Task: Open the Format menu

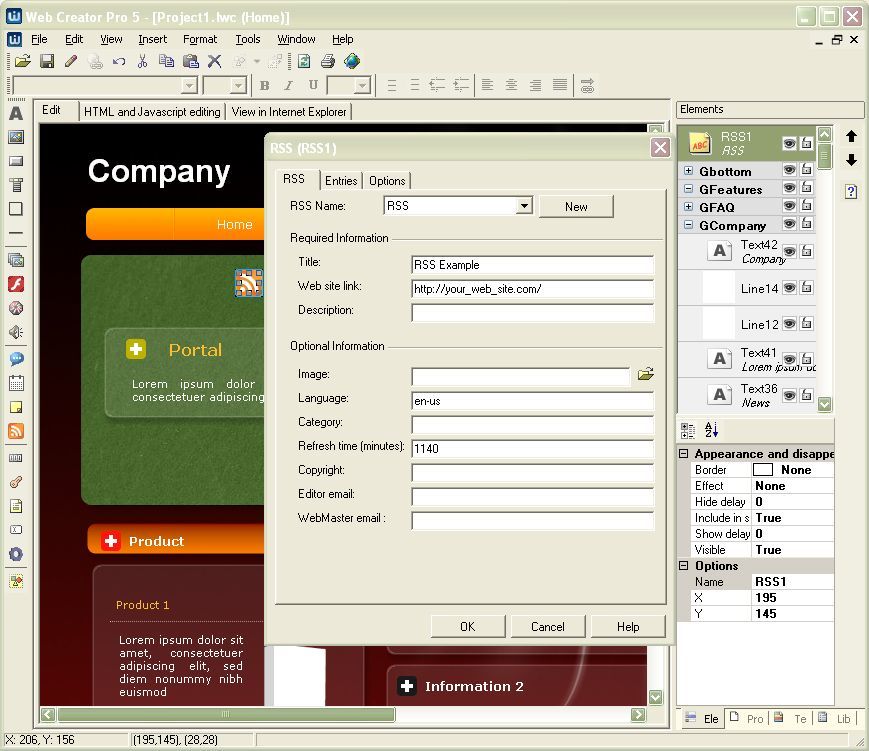Action: [200, 39]
